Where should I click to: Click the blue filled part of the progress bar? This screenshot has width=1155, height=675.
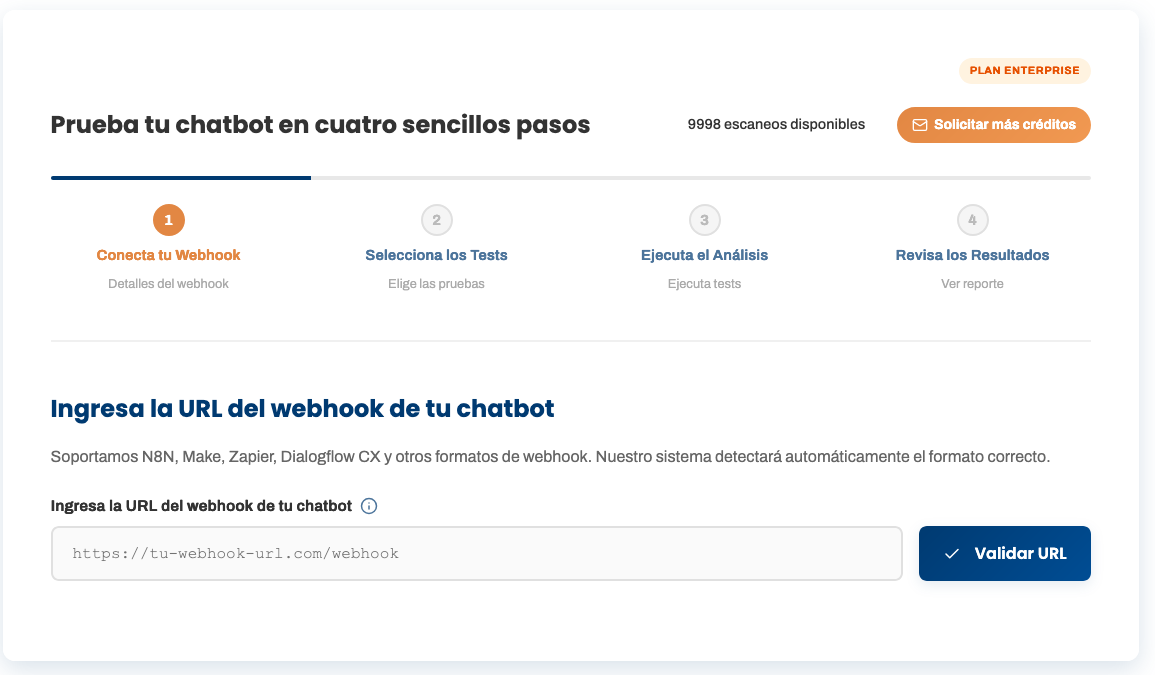pos(180,178)
